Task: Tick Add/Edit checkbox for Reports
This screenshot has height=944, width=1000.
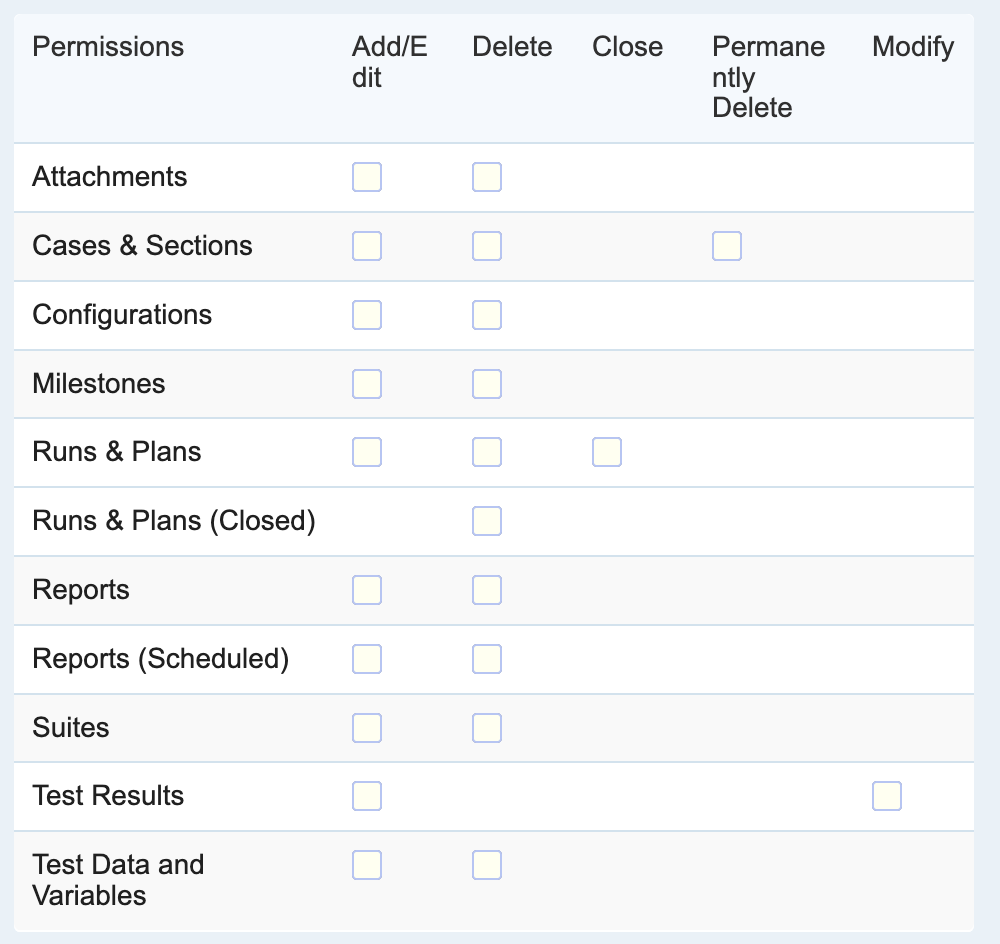Action: [367, 590]
